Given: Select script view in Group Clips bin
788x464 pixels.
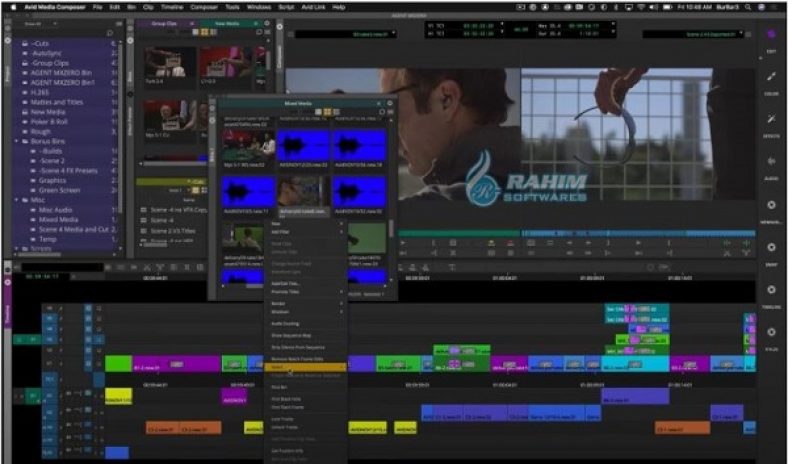Looking at the screenshot, I should tap(213, 32).
